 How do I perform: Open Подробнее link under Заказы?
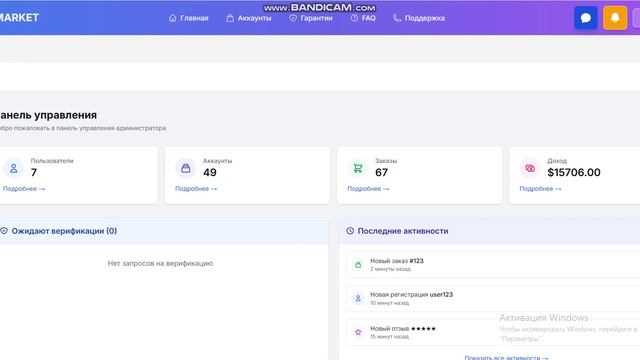coord(368,189)
